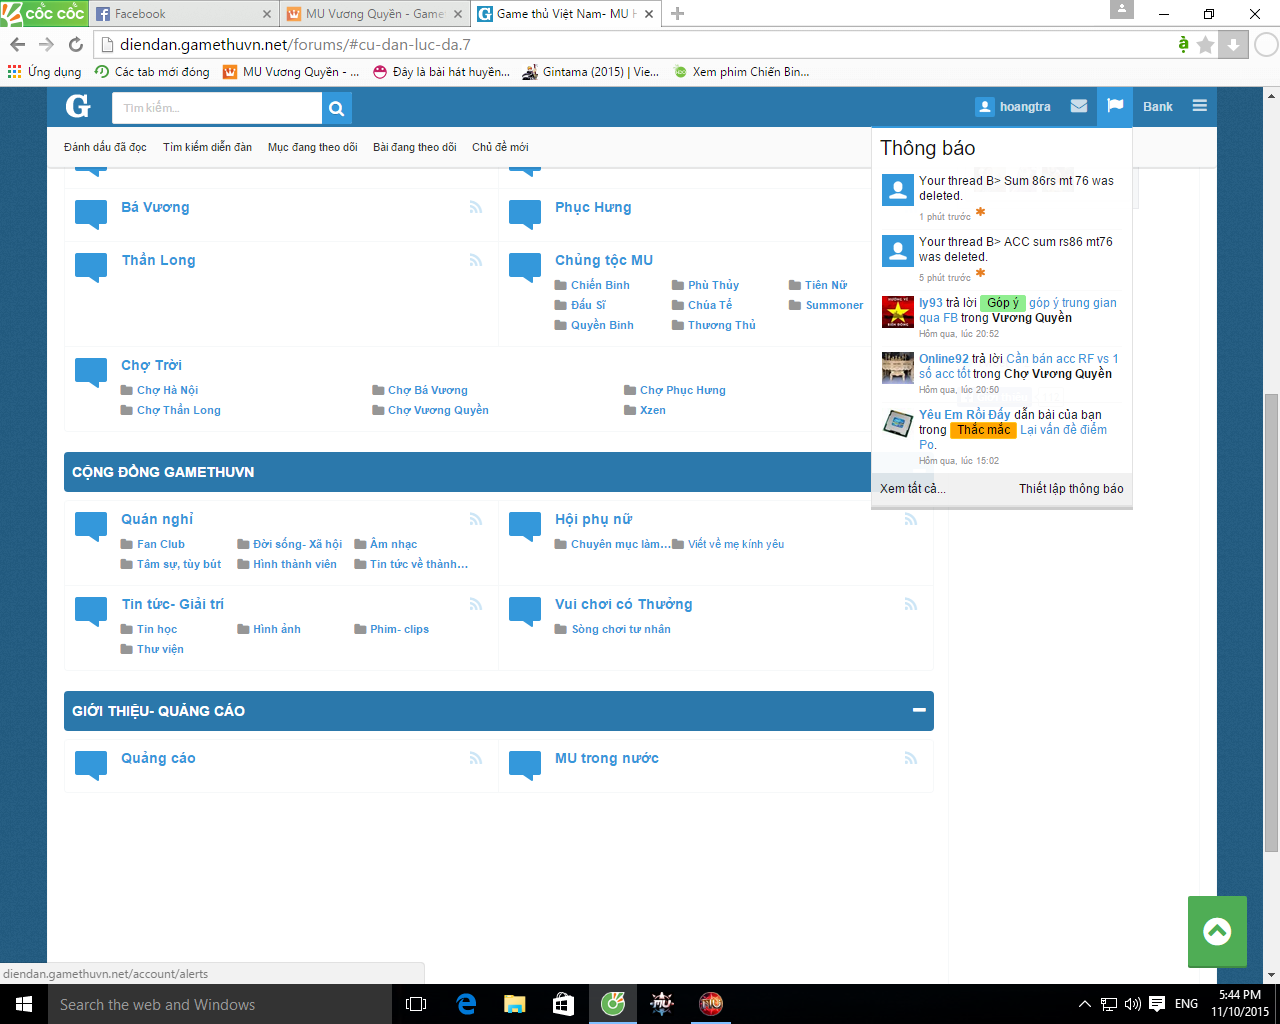Open the Windows Start menu
Image resolution: width=1280 pixels, height=1024 pixels.
pyautogui.click(x=24, y=1004)
